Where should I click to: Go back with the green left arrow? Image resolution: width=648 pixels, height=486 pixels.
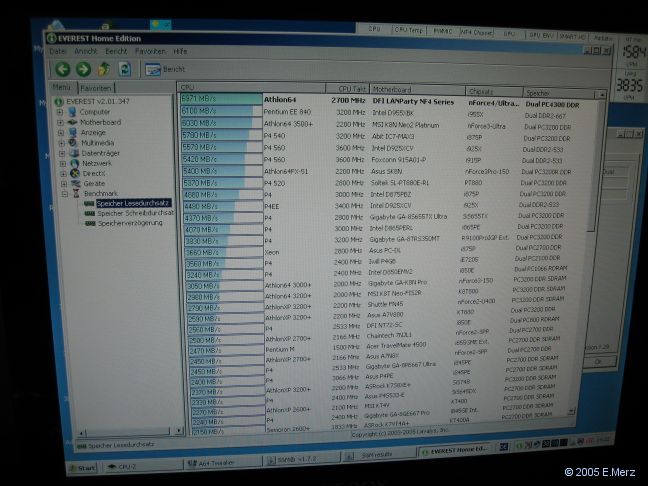click(63, 69)
